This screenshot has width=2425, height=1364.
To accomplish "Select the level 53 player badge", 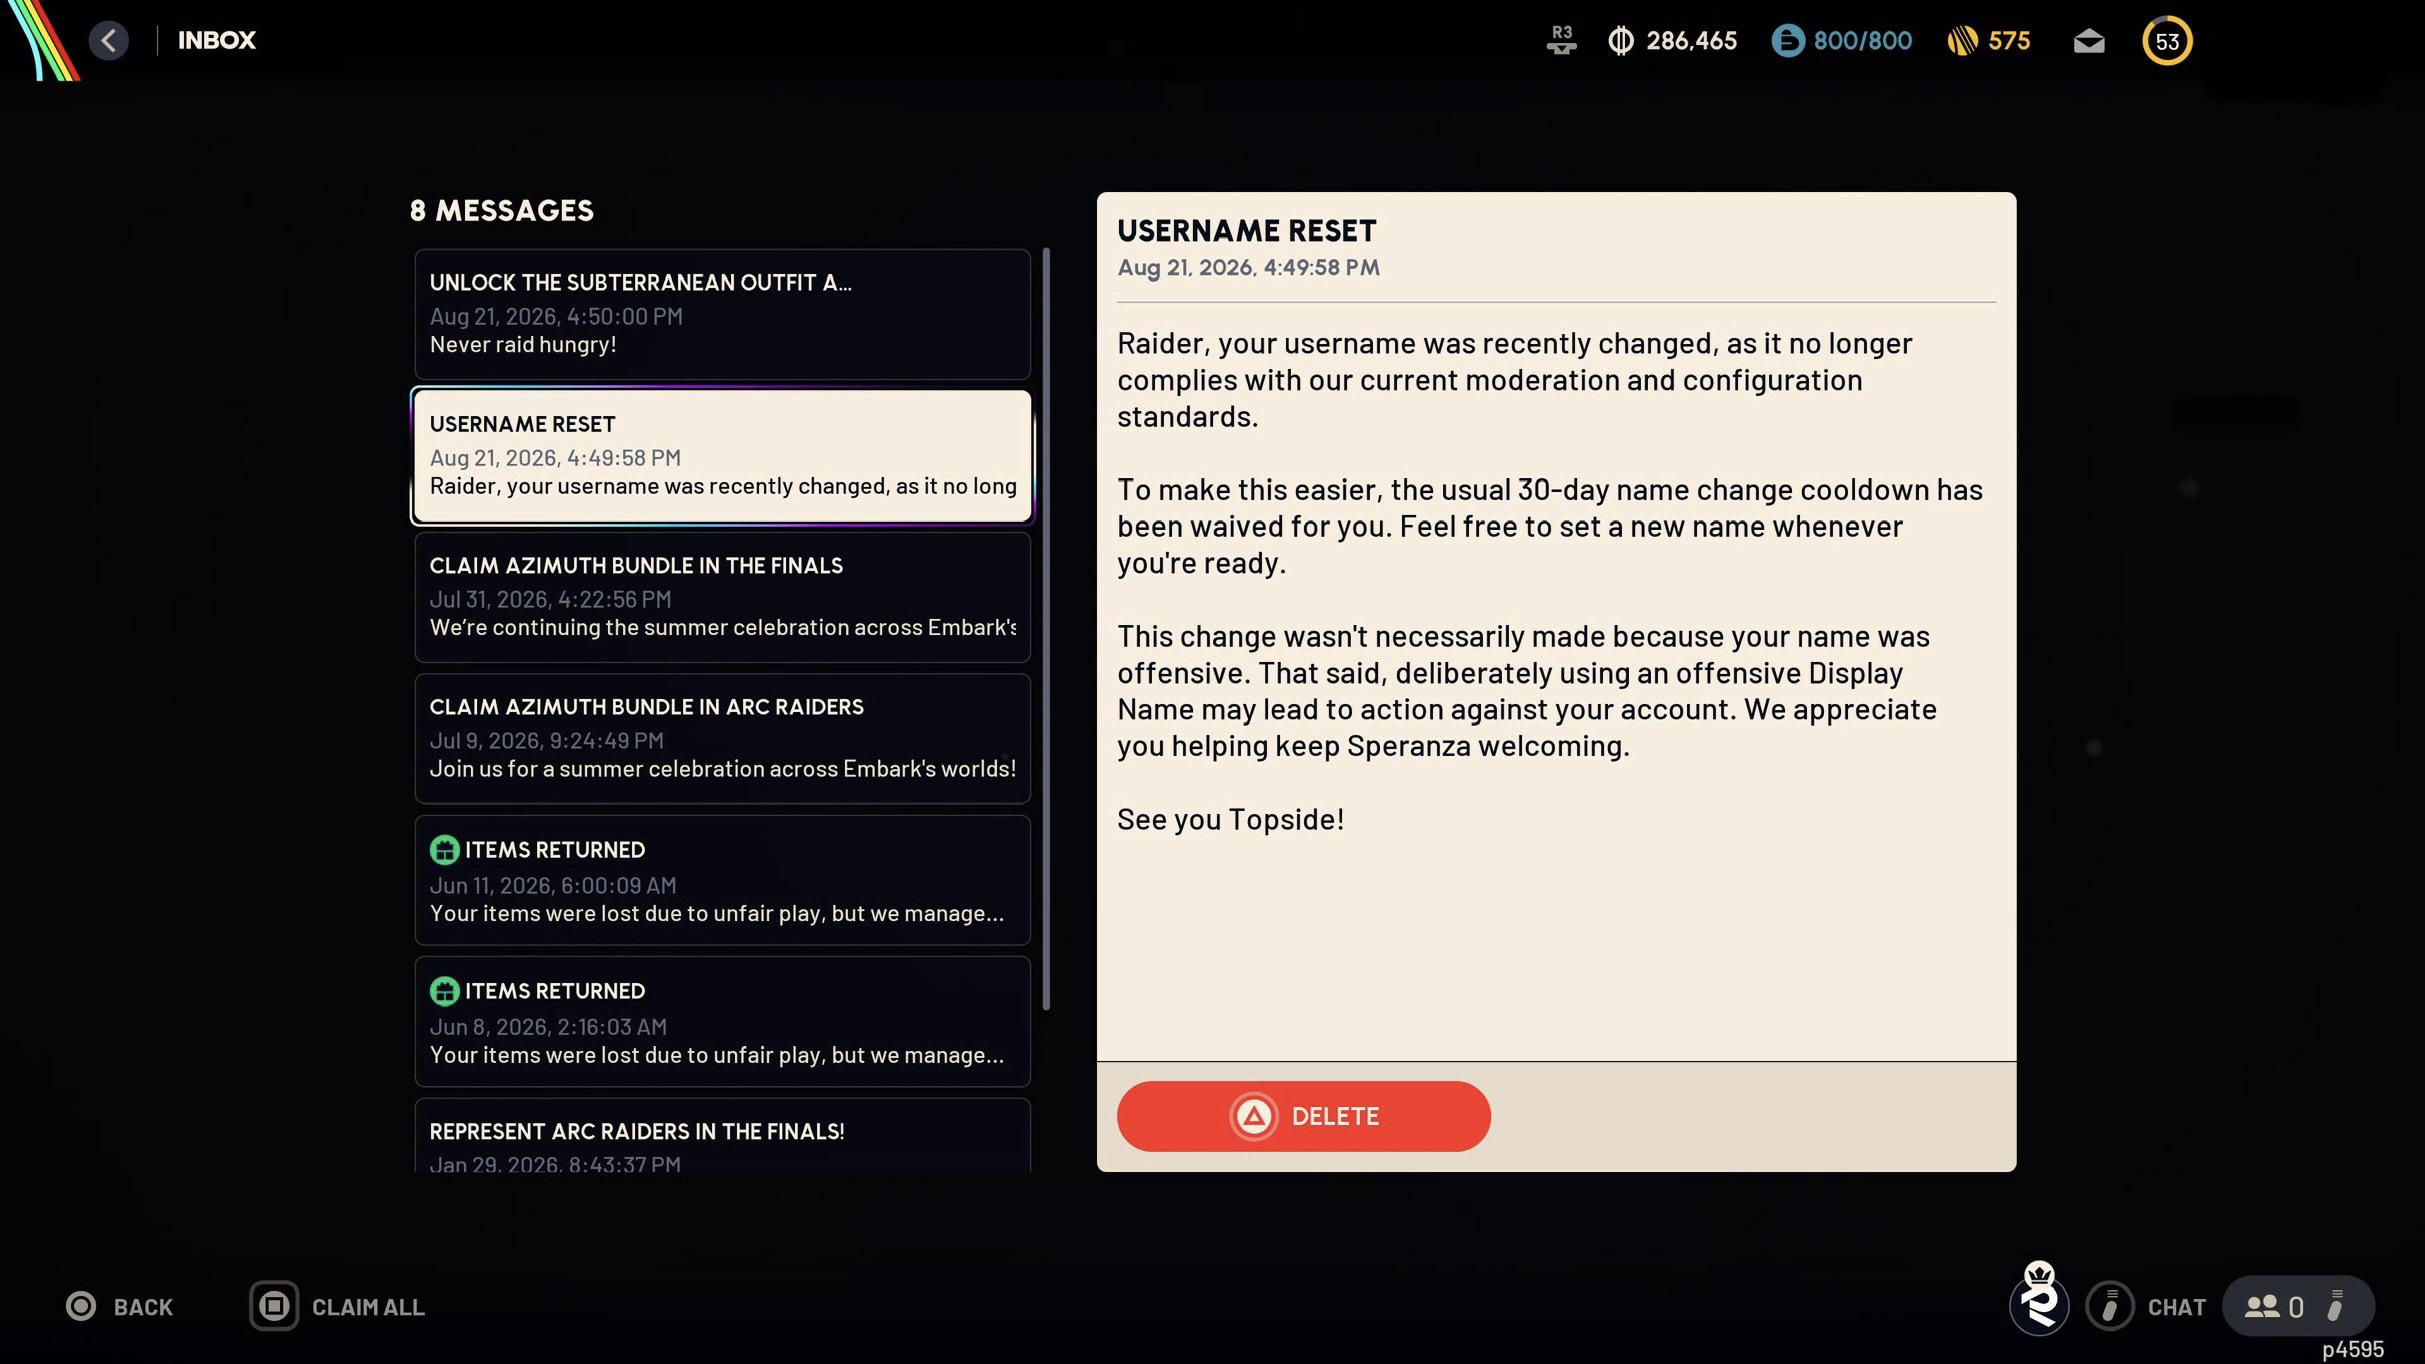I will [2167, 41].
